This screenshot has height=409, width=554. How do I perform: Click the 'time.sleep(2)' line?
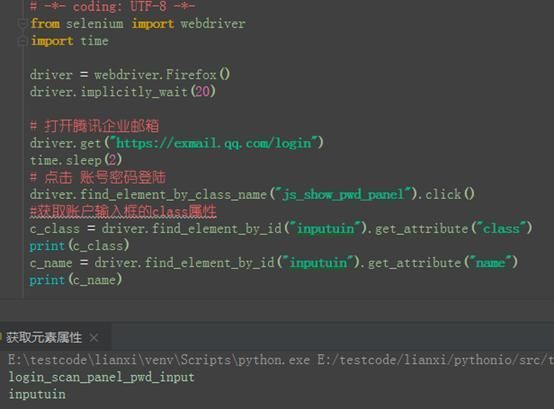76,160
